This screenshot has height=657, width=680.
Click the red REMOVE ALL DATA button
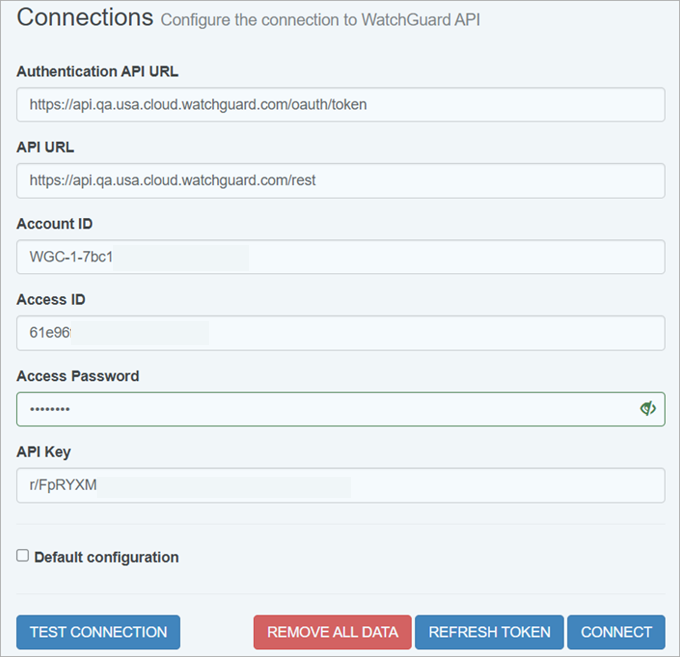point(332,632)
